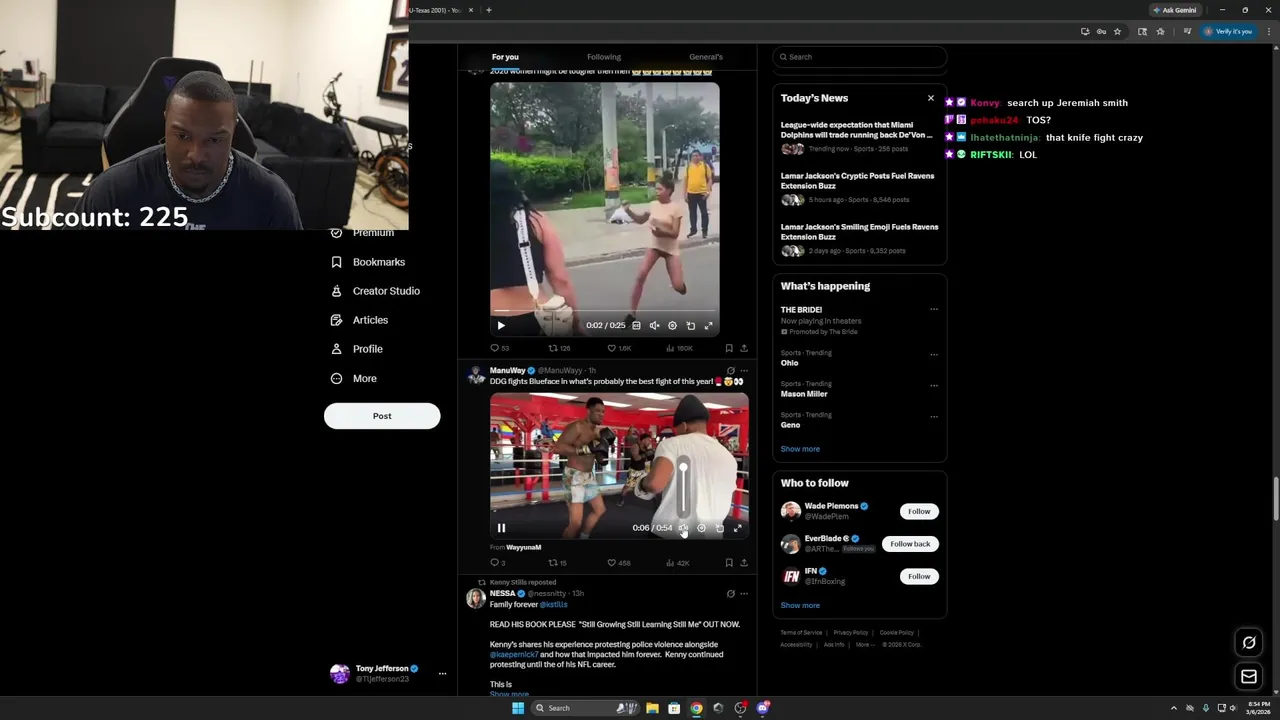1280x720 pixels.
Task: Reply to the post with 53 replies
Action: (x=499, y=348)
